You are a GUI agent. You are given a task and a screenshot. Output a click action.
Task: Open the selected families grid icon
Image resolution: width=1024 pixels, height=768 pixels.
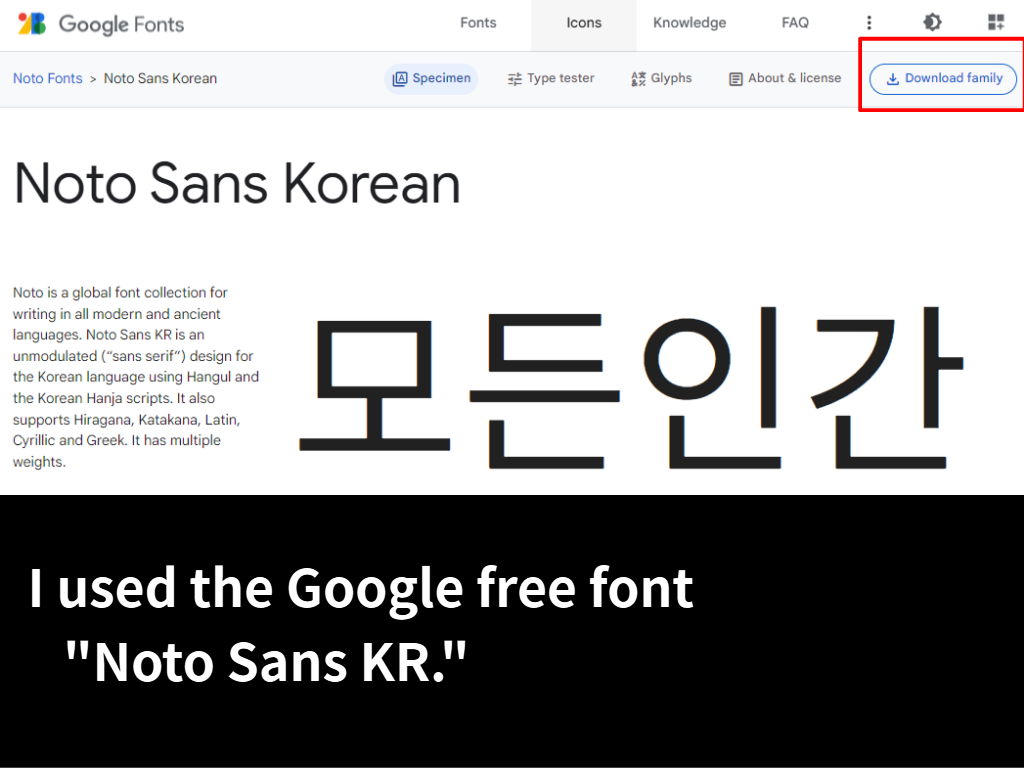(996, 23)
